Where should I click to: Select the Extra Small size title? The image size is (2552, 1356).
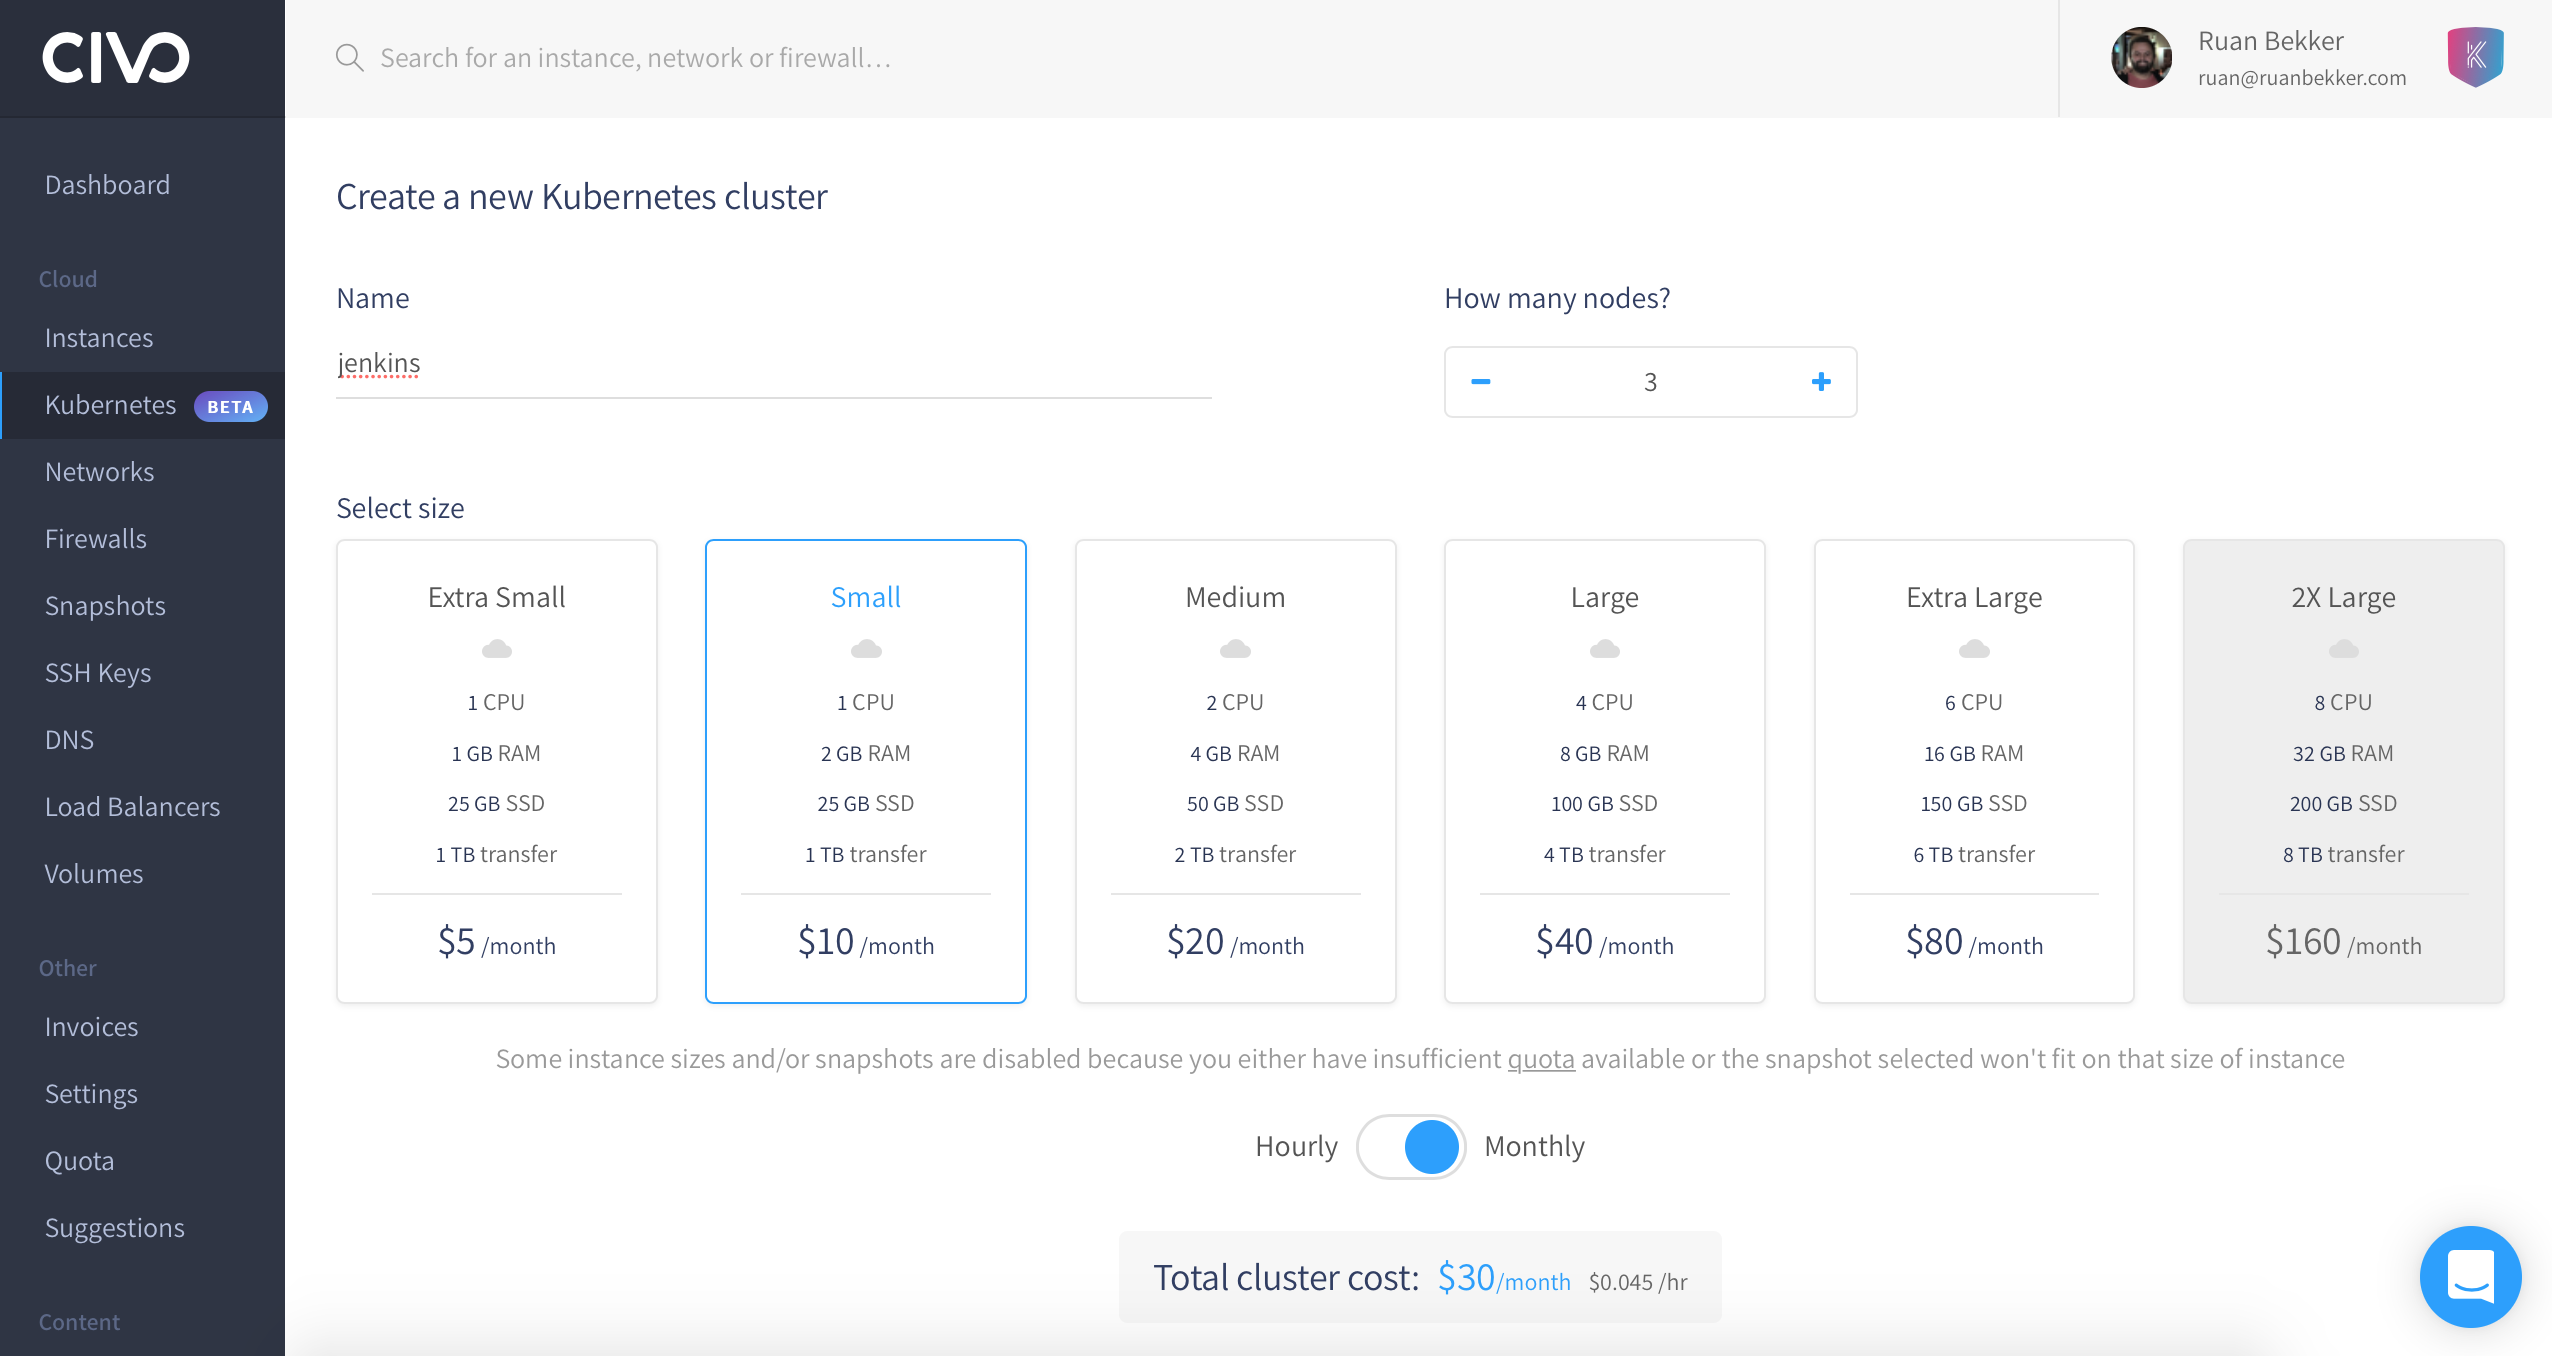click(497, 597)
